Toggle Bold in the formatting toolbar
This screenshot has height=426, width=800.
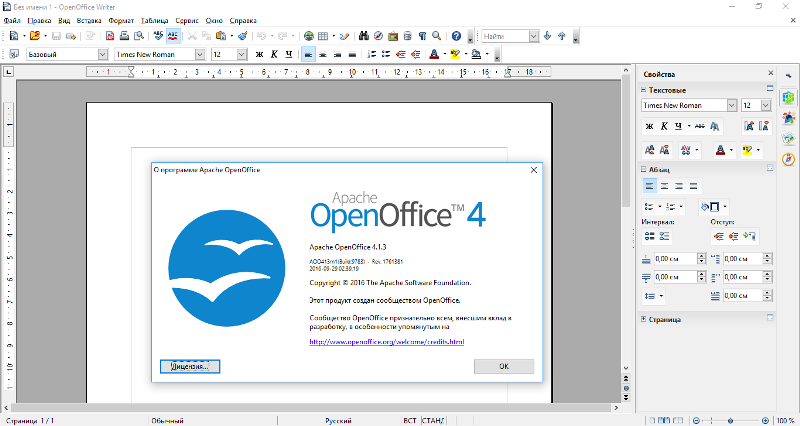click(259, 54)
